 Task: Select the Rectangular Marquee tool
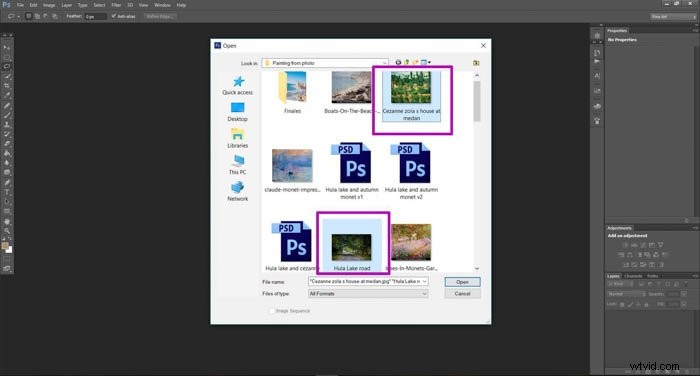pyautogui.click(x=7, y=57)
